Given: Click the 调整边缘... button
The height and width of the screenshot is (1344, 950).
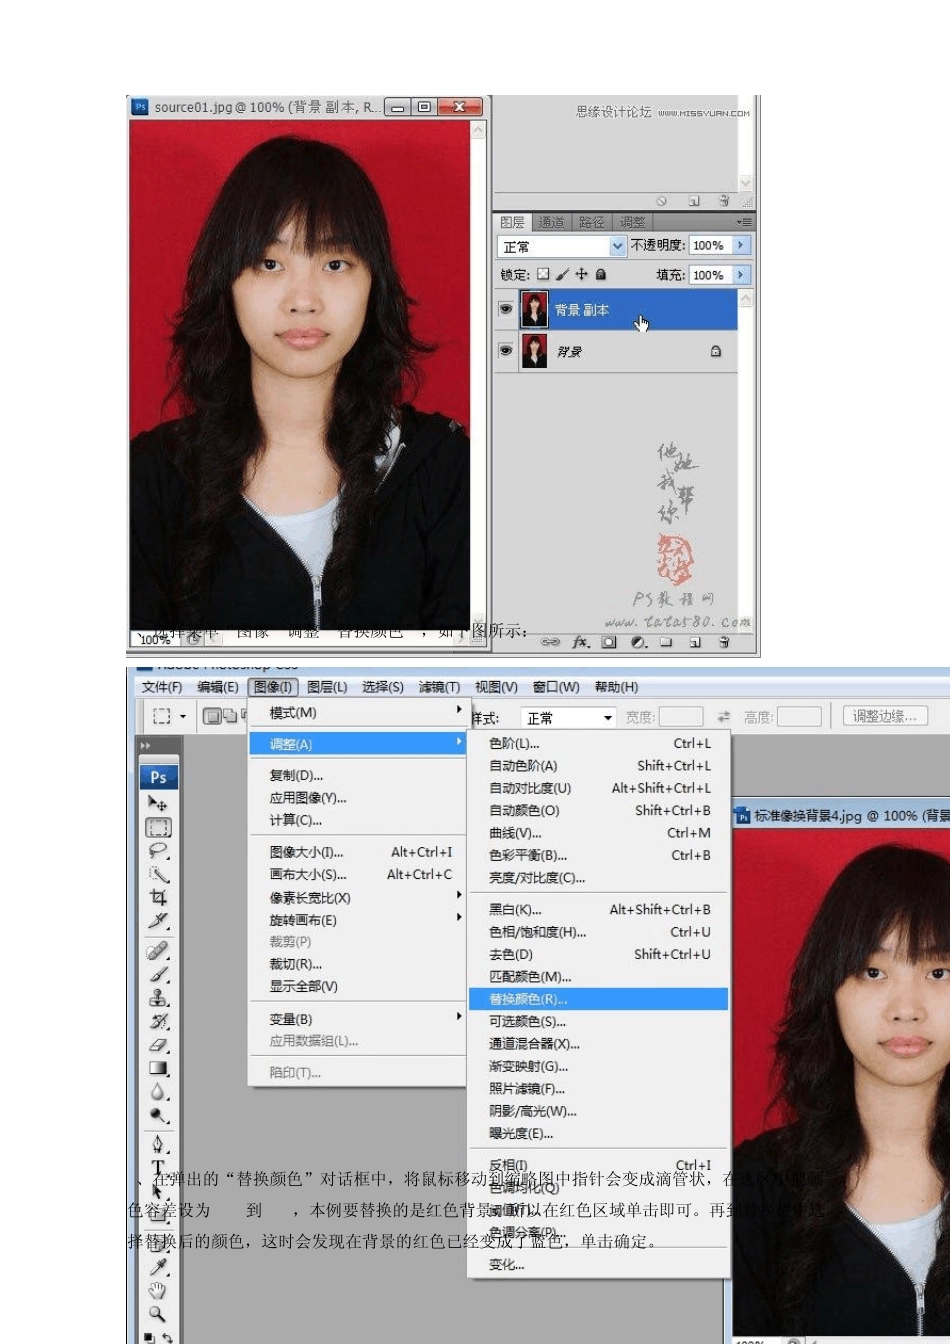Looking at the screenshot, I should tap(885, 716).
